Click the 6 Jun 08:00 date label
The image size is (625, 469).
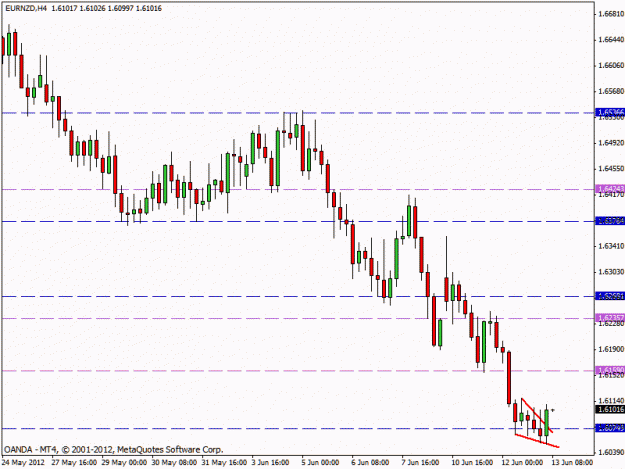370,463
